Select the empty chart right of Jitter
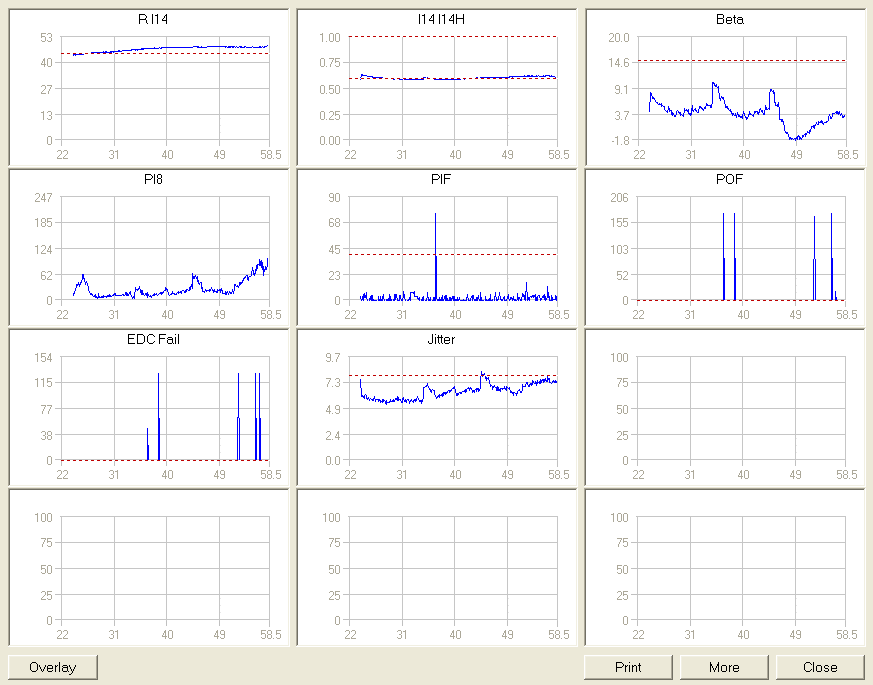Viewport: 873px width, 685px height. pos(741,408)
